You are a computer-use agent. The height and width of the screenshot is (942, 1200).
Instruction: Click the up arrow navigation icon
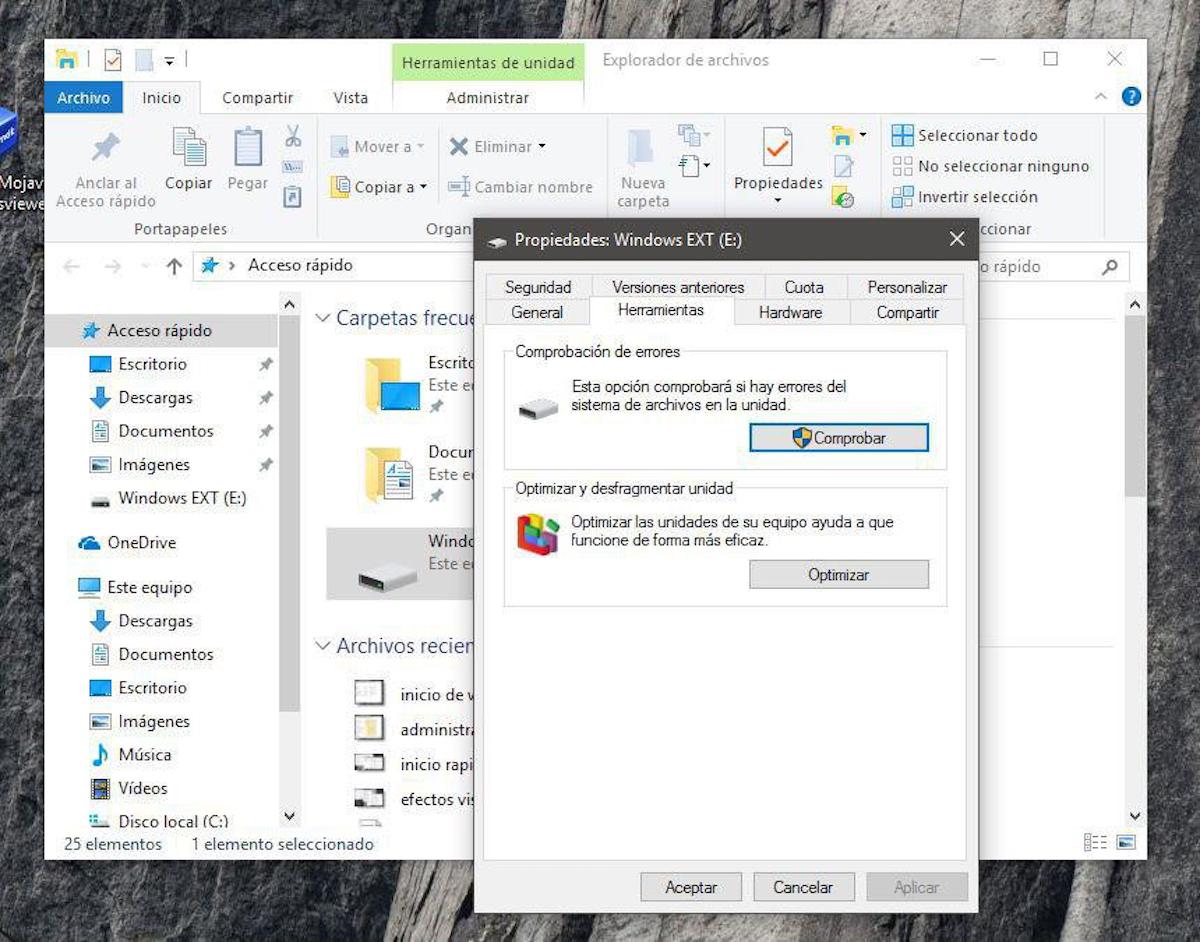[174, 266]
